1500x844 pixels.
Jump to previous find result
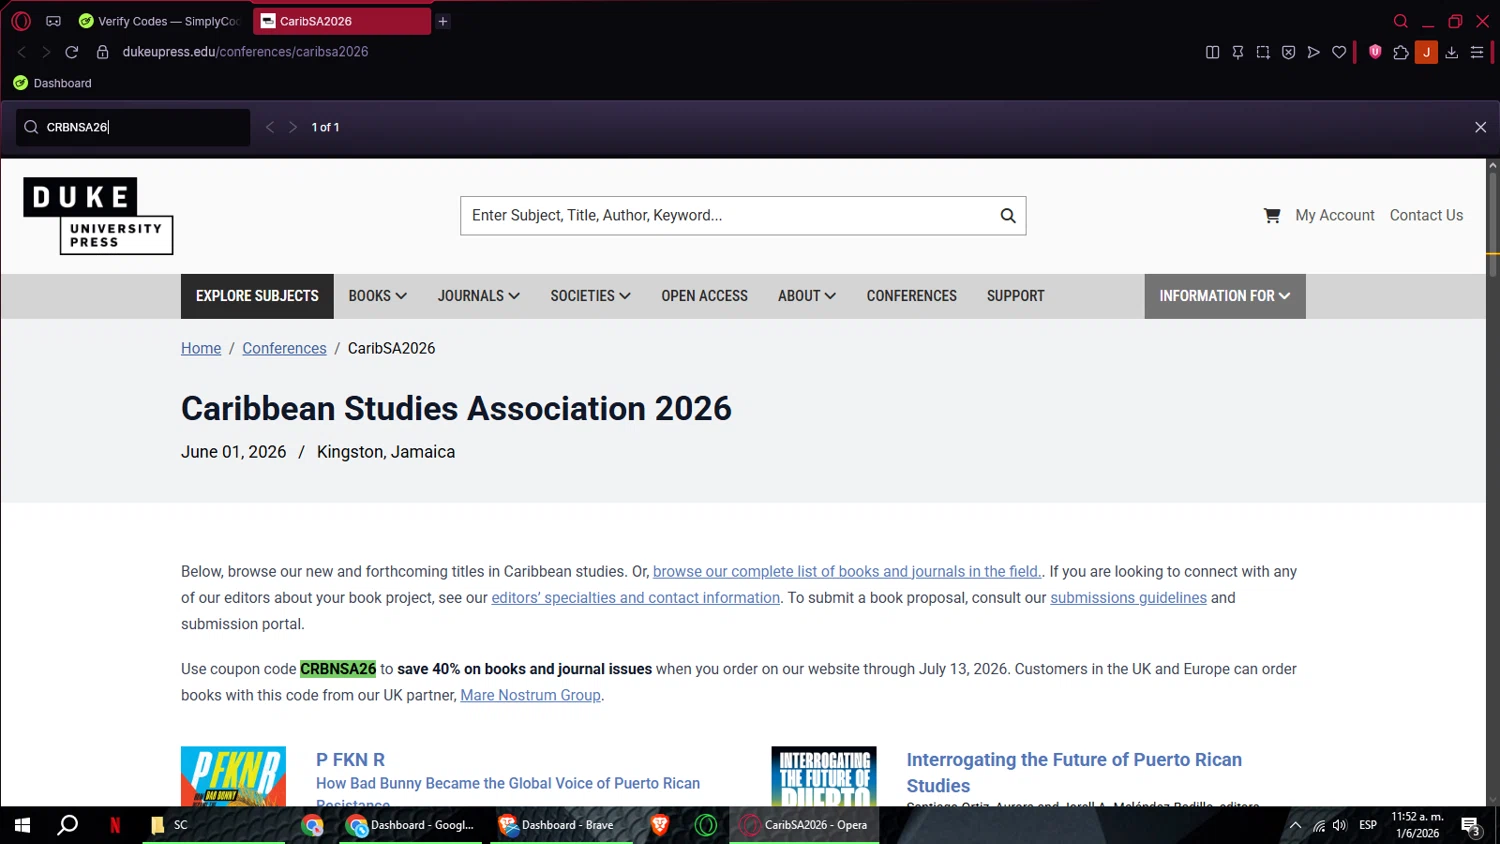(x=269, y=127)
